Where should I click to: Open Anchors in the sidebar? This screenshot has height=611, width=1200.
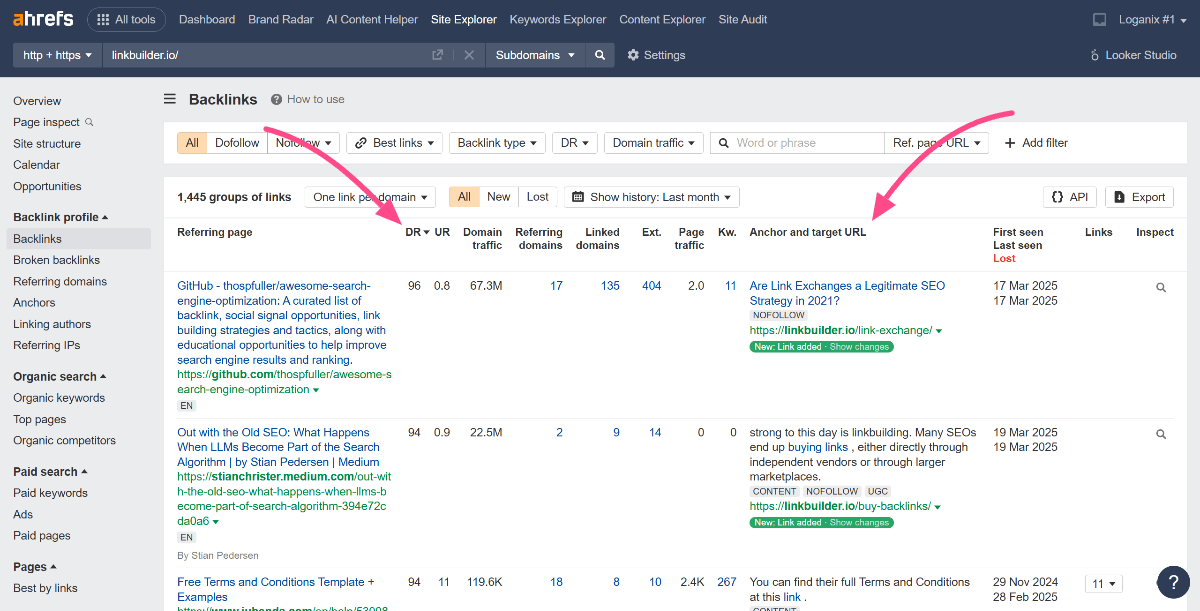click(x=34, y=303)
